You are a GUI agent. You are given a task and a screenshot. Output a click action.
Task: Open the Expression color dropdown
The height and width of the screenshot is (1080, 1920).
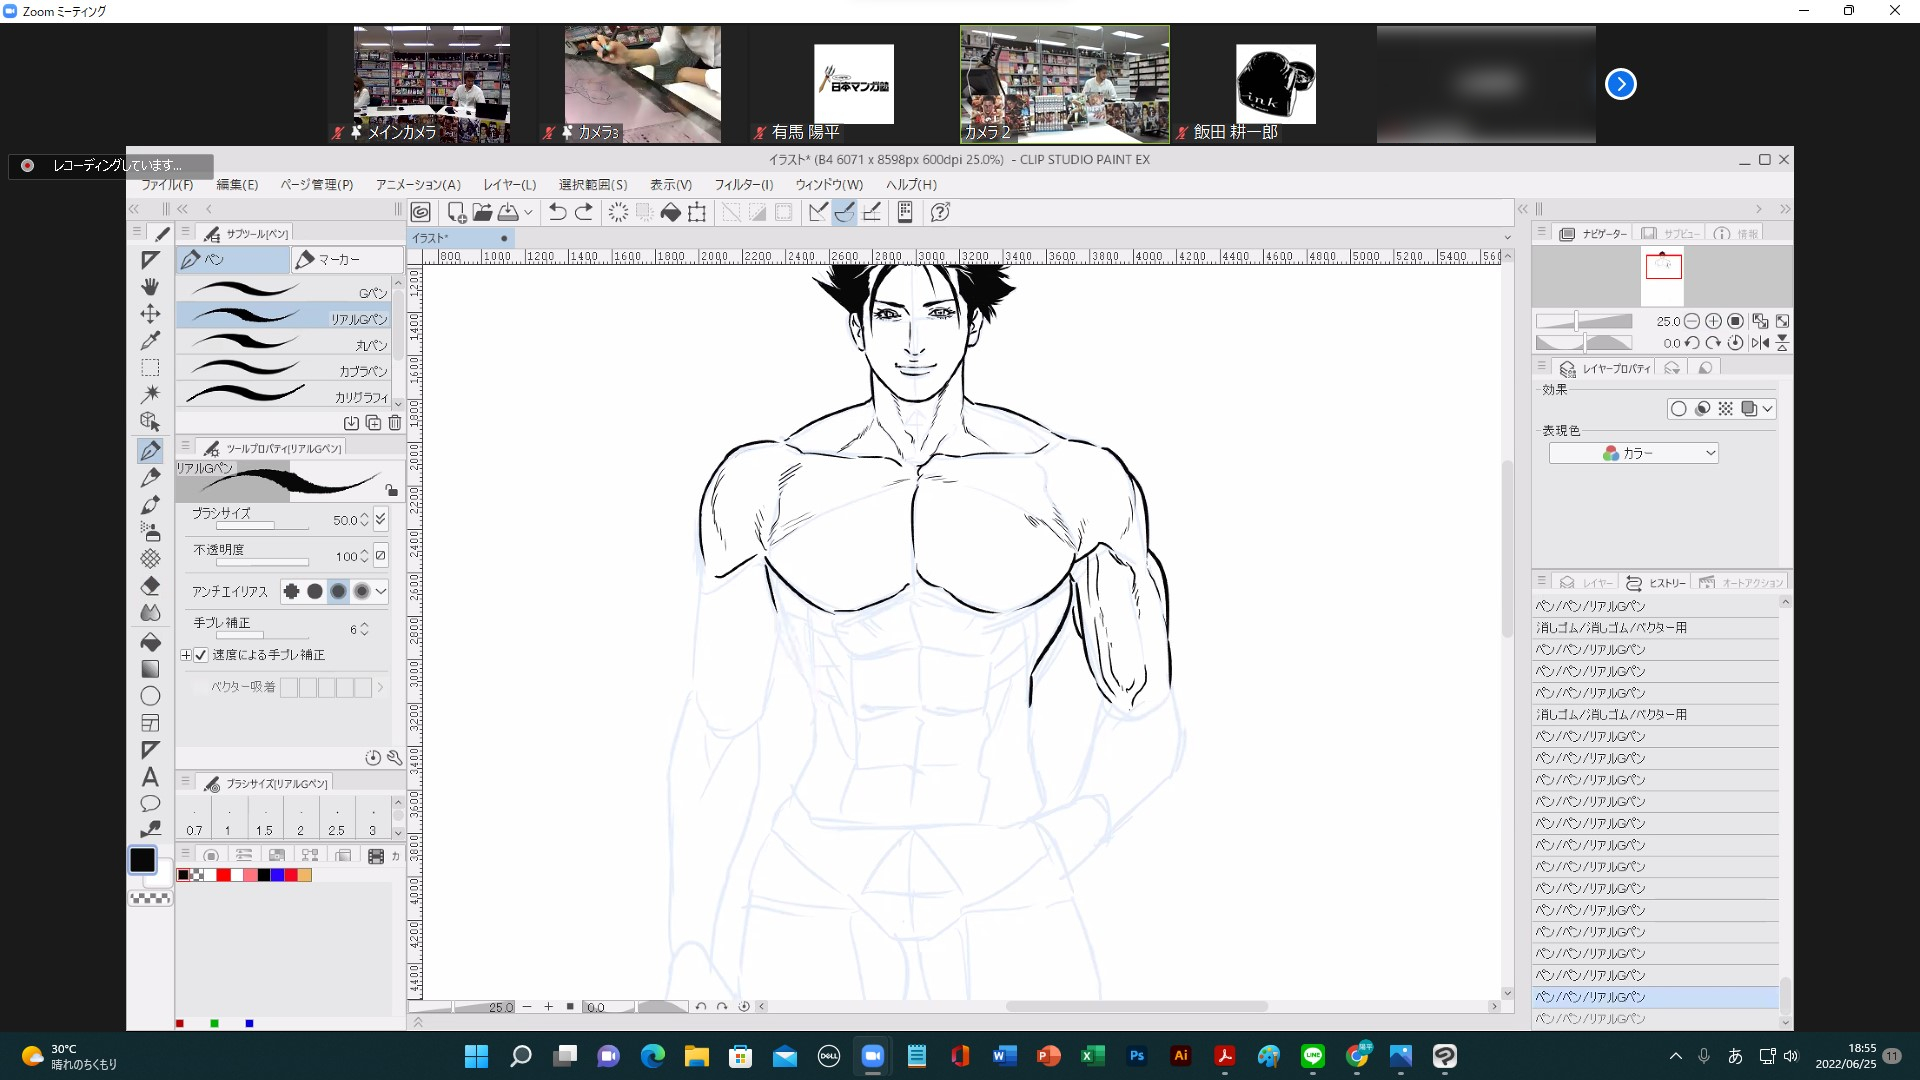(1634, 453)
